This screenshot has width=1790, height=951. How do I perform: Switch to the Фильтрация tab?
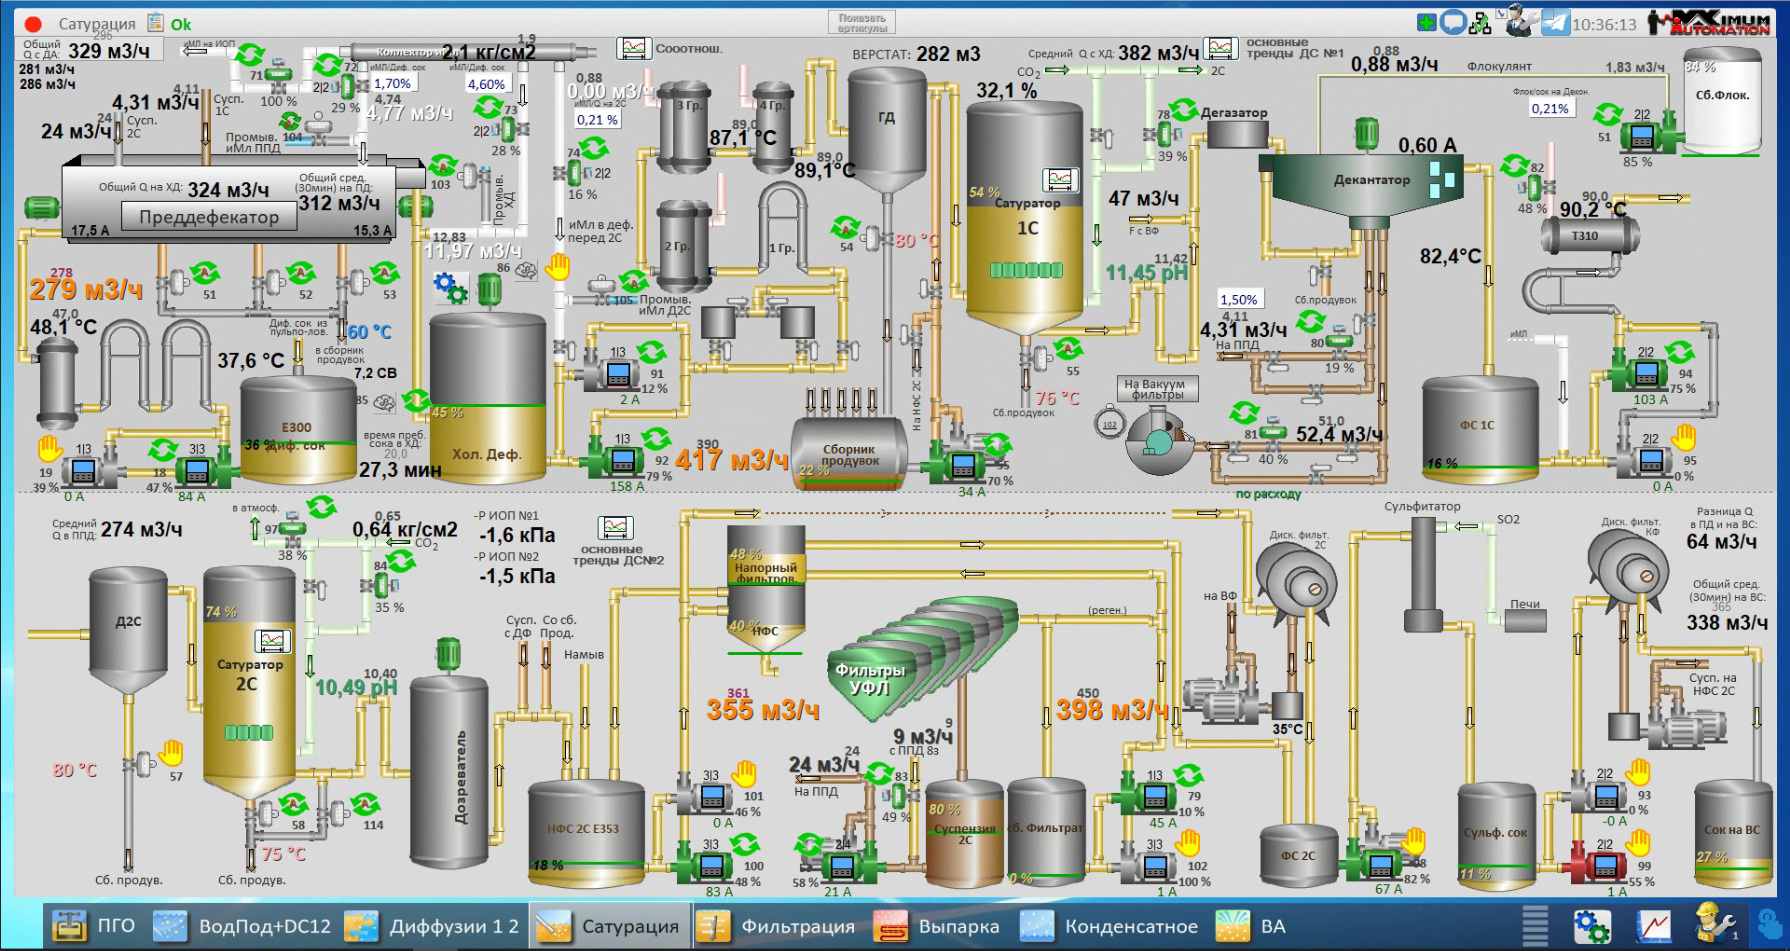click(x=776, y=926)
